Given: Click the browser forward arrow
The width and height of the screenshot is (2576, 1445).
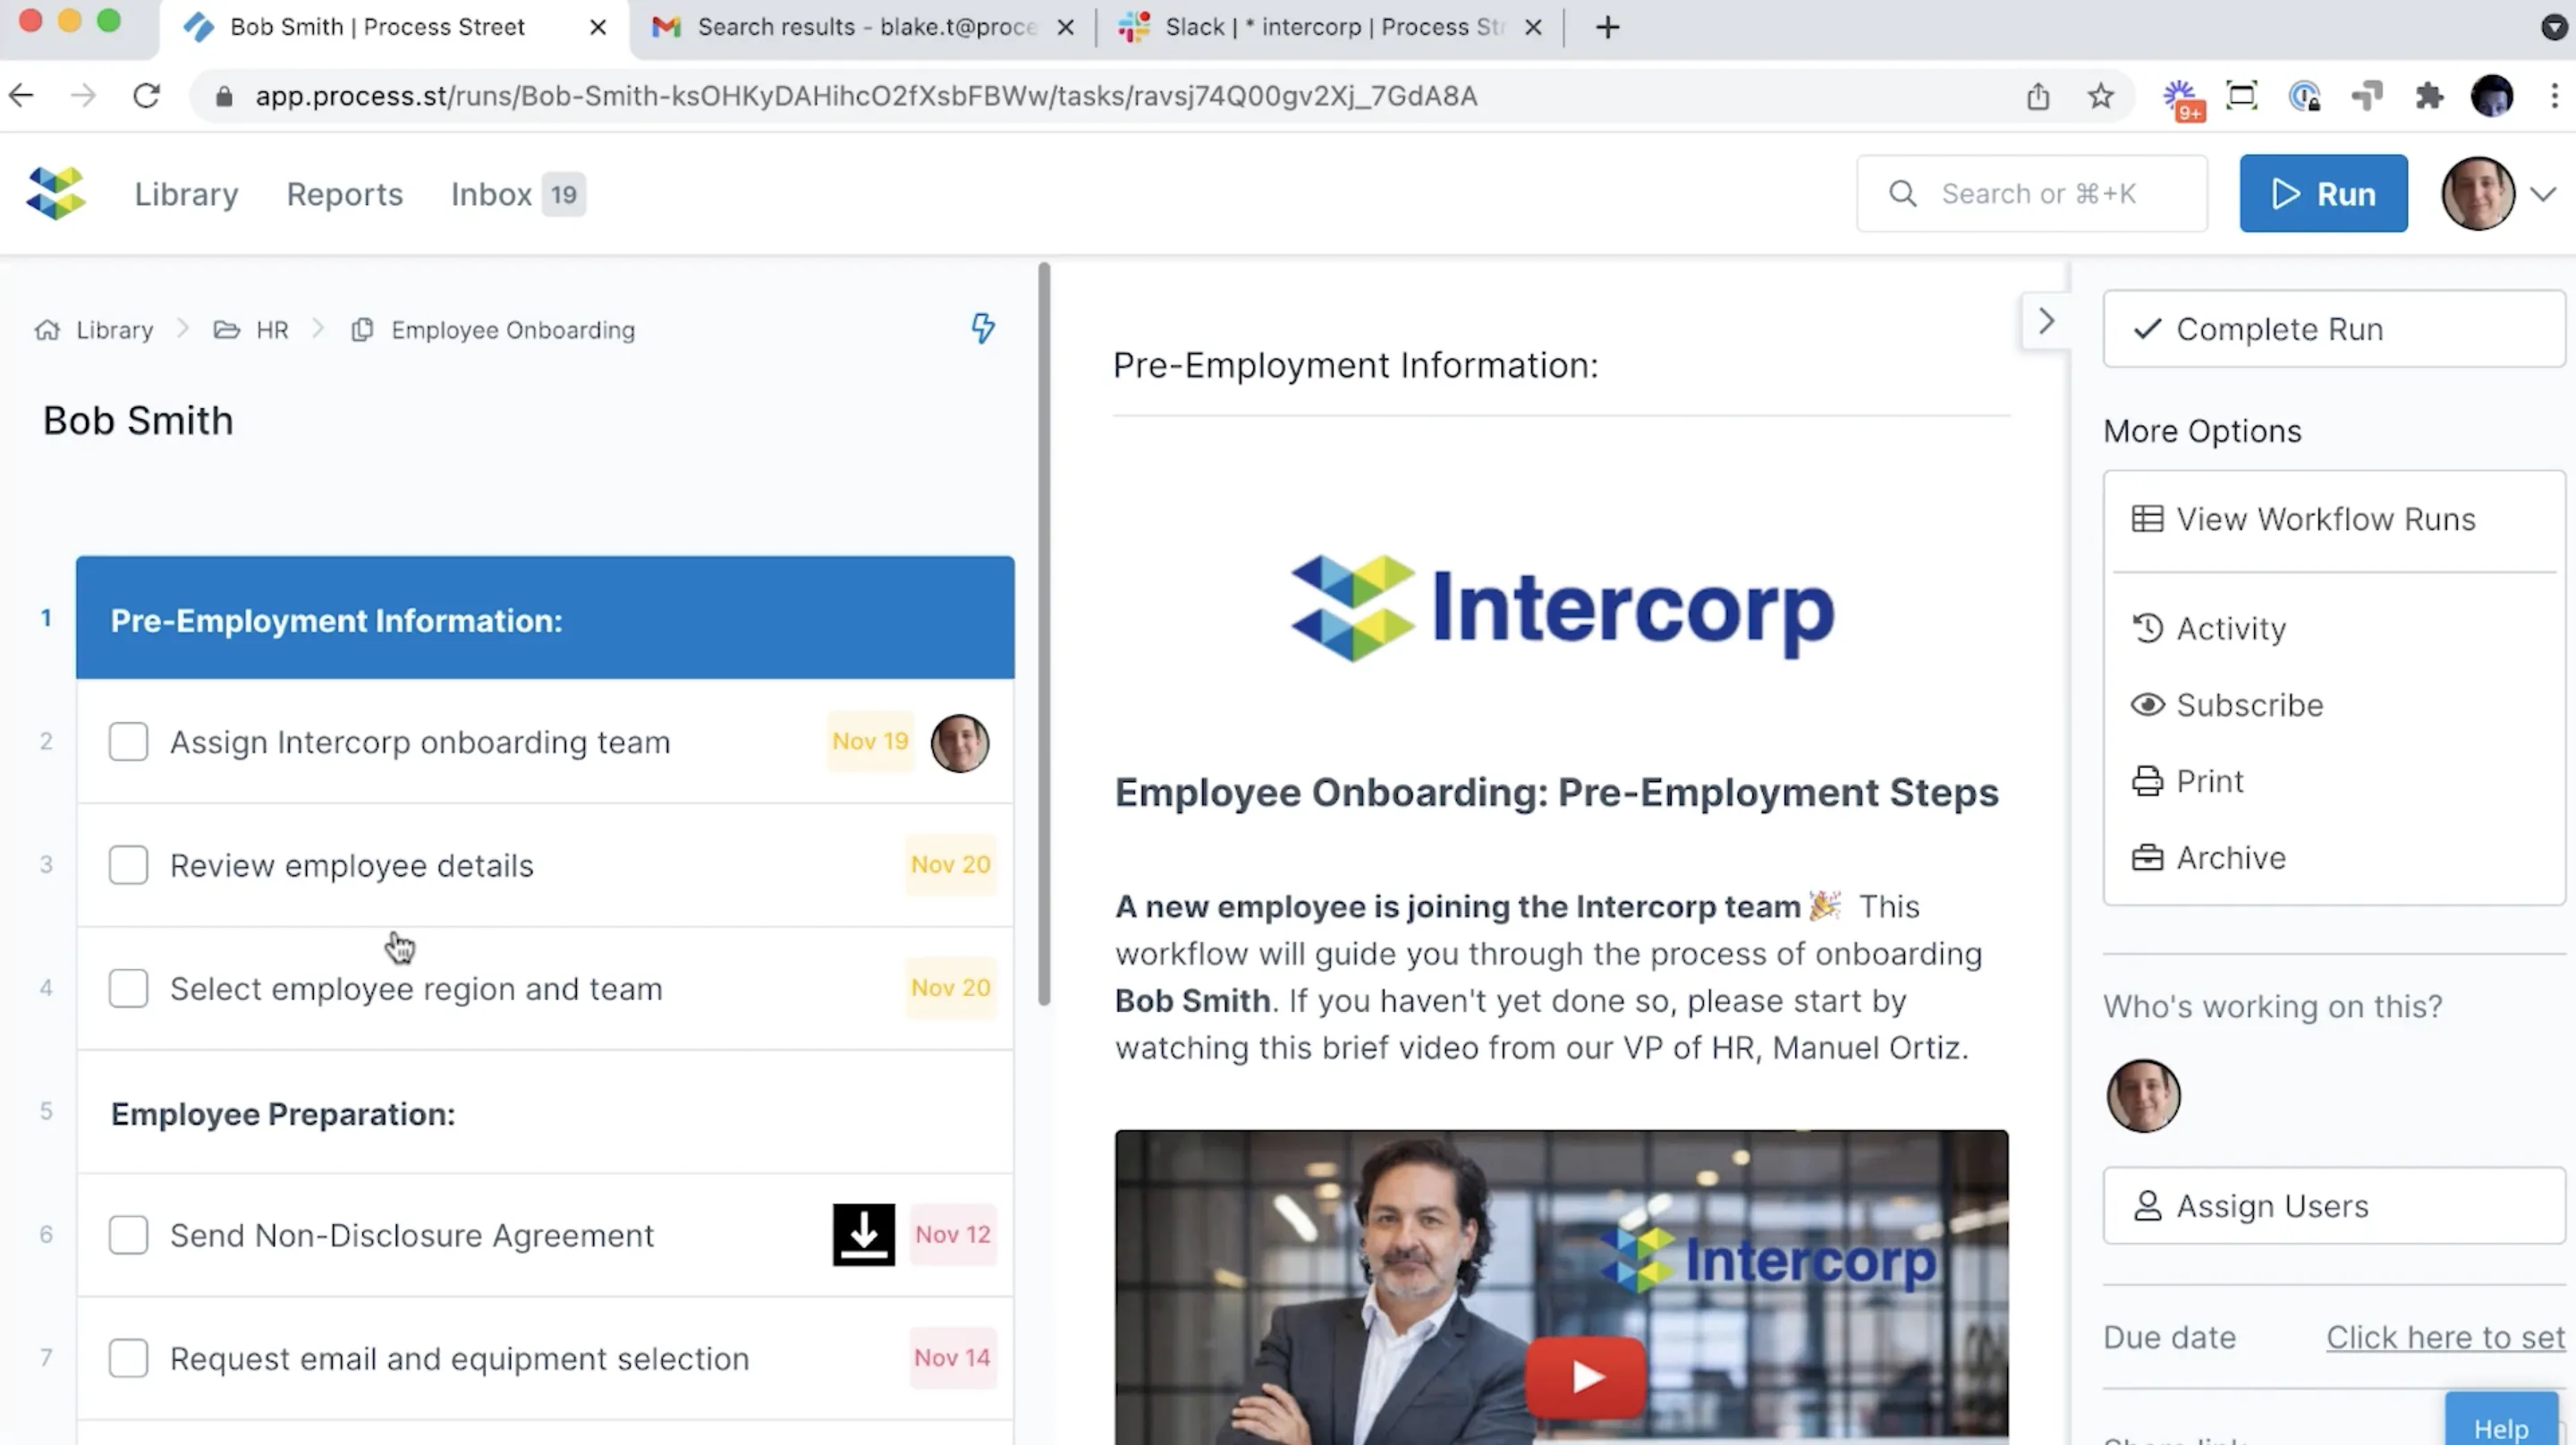Looking at the screenshot, I should tap(84, 96).
